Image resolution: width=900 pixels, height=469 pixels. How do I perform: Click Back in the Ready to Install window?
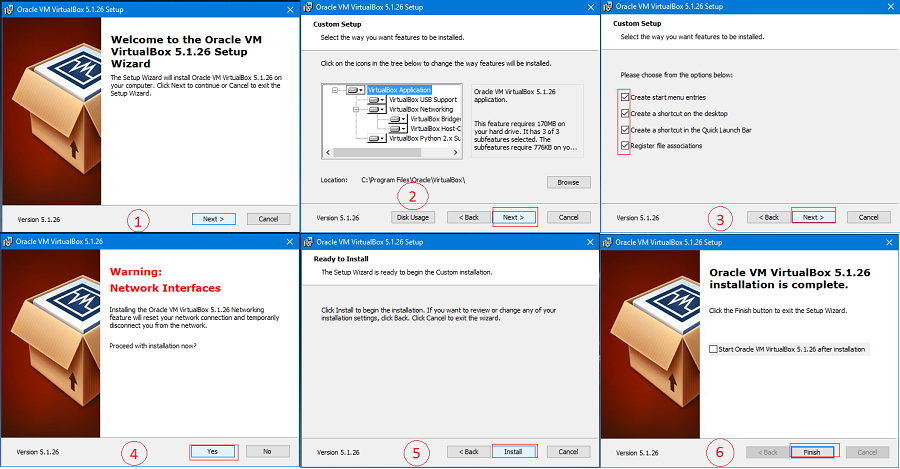coord(469,452)
